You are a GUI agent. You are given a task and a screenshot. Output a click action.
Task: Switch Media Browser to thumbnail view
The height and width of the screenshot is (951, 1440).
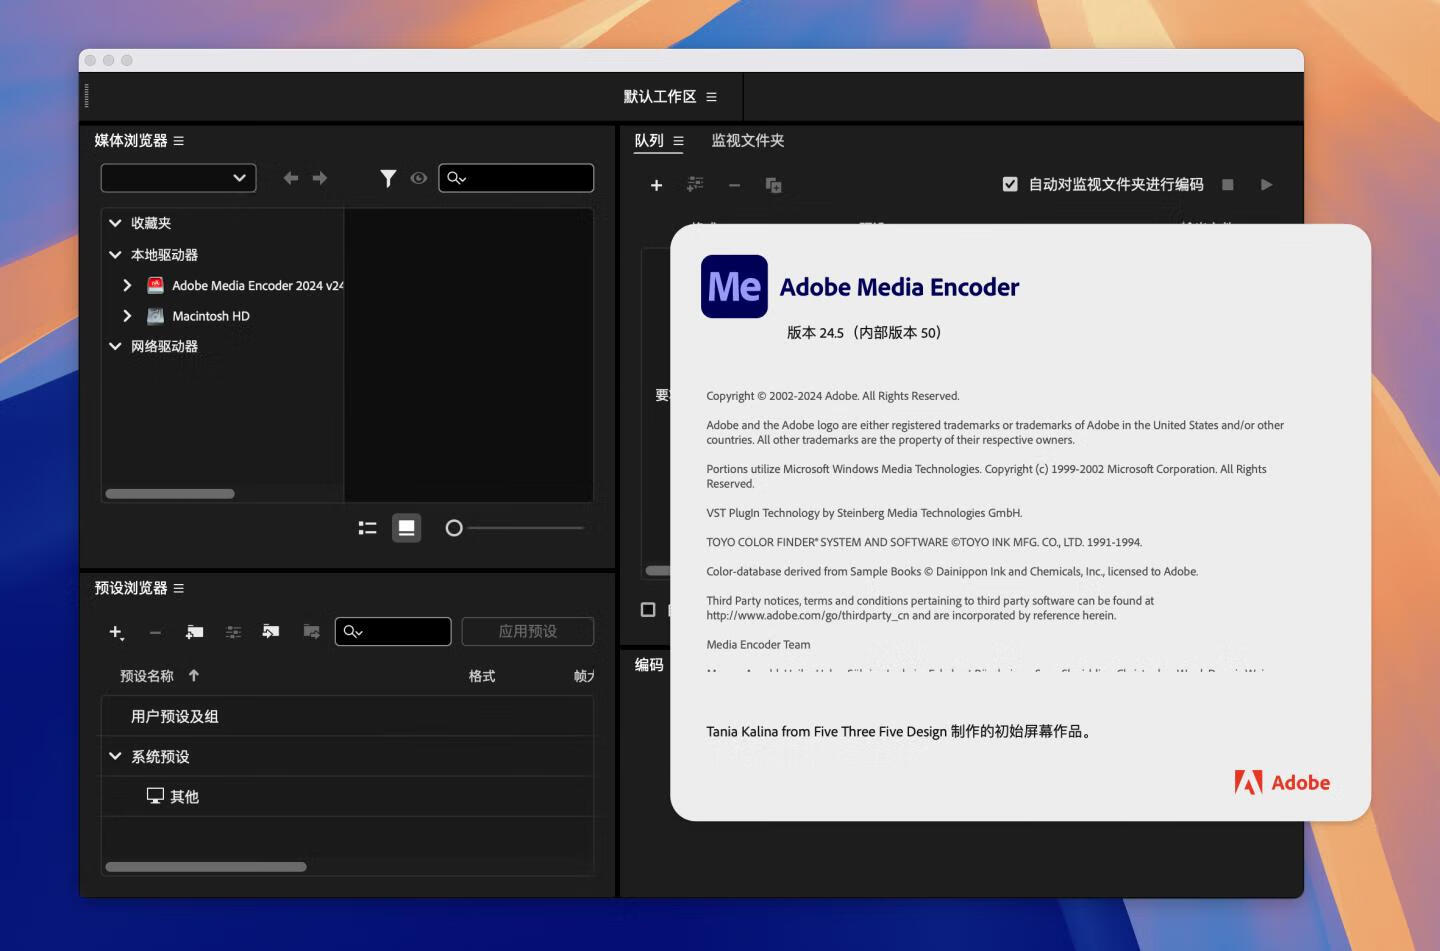[406, 528]
